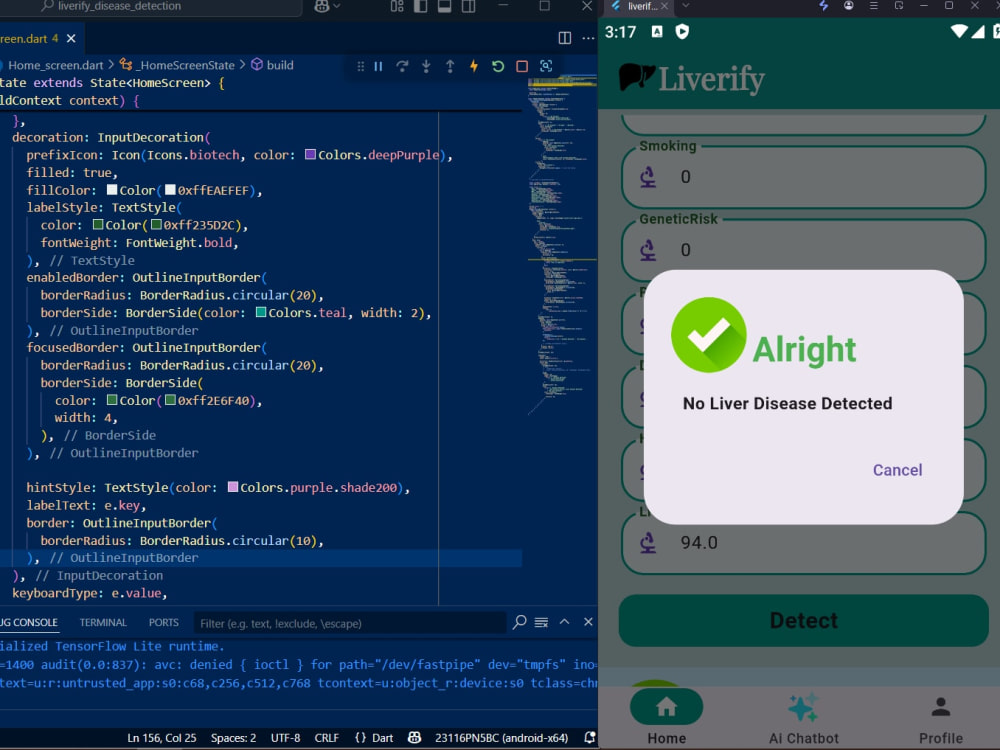Restart the debug session
This screenshot has height=750, width=1000.
(498, 66)
